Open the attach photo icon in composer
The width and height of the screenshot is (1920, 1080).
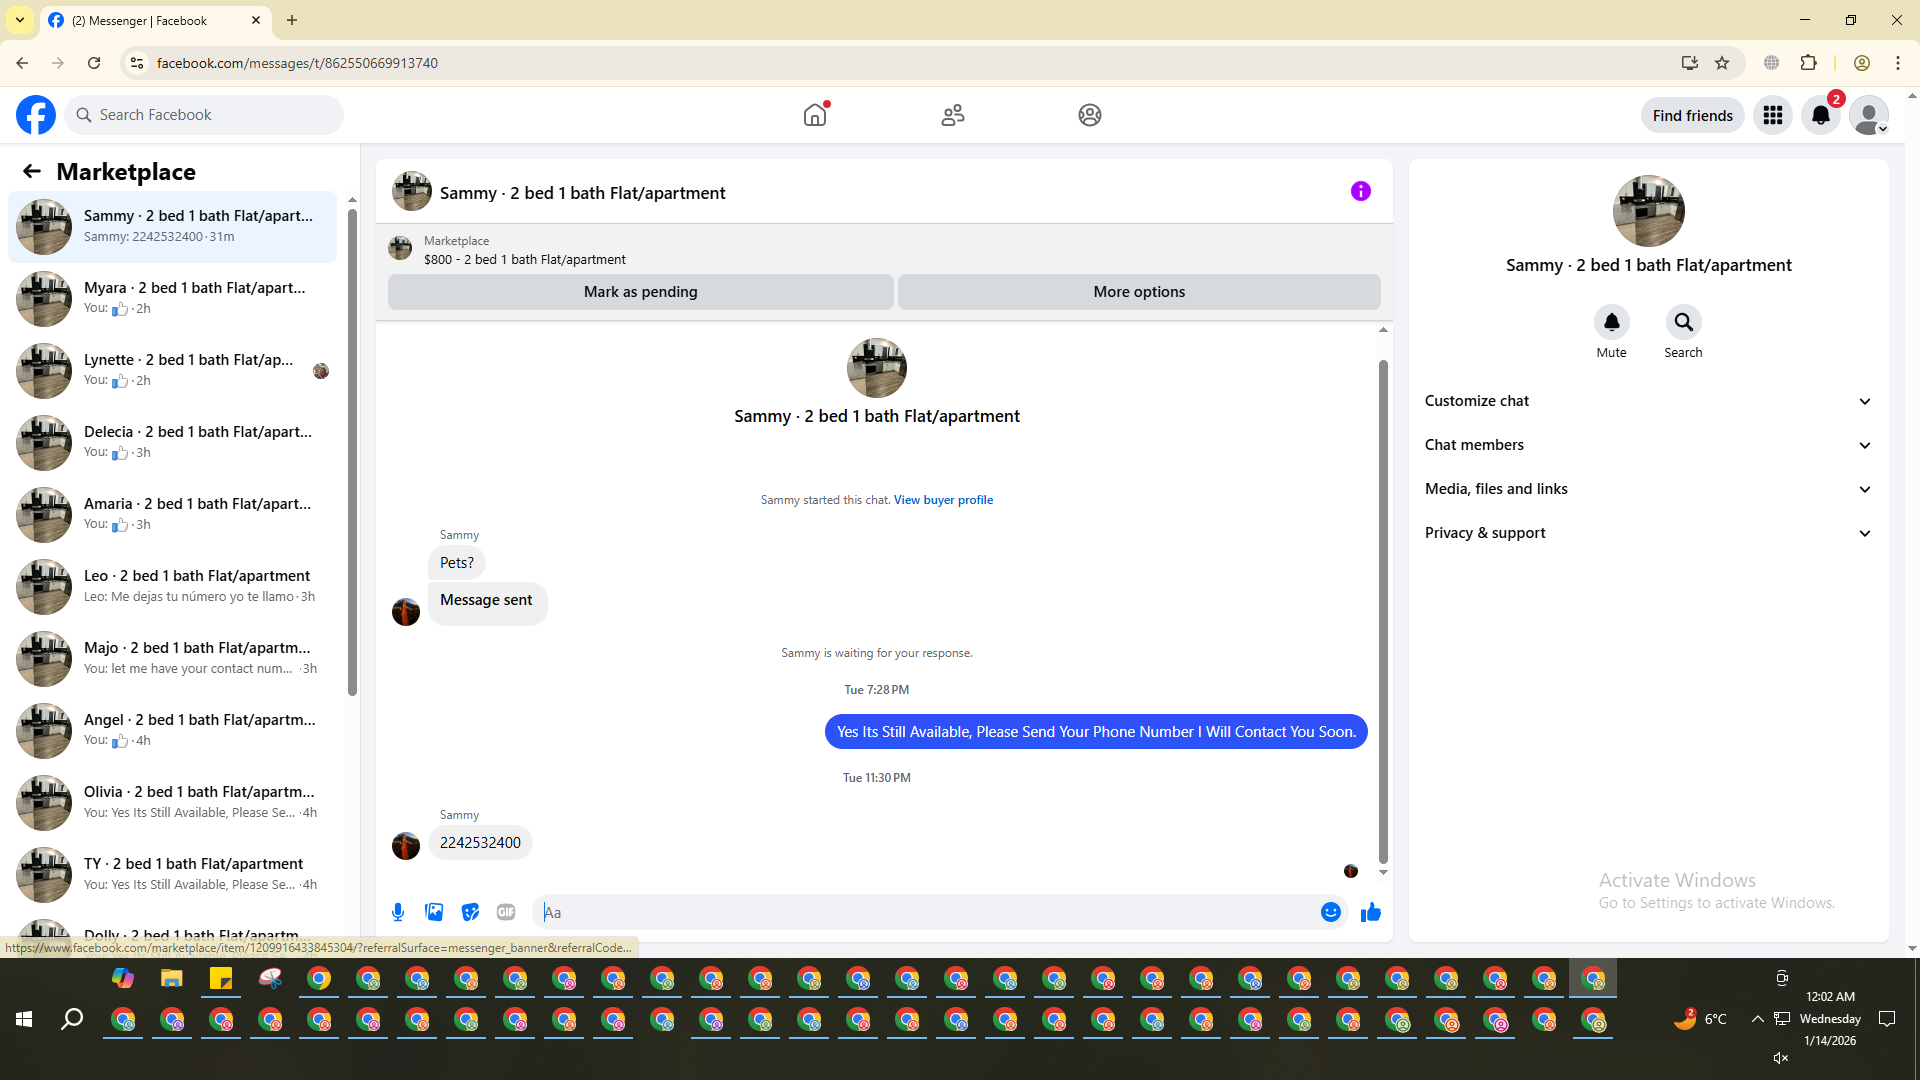(x=434, y=912)
